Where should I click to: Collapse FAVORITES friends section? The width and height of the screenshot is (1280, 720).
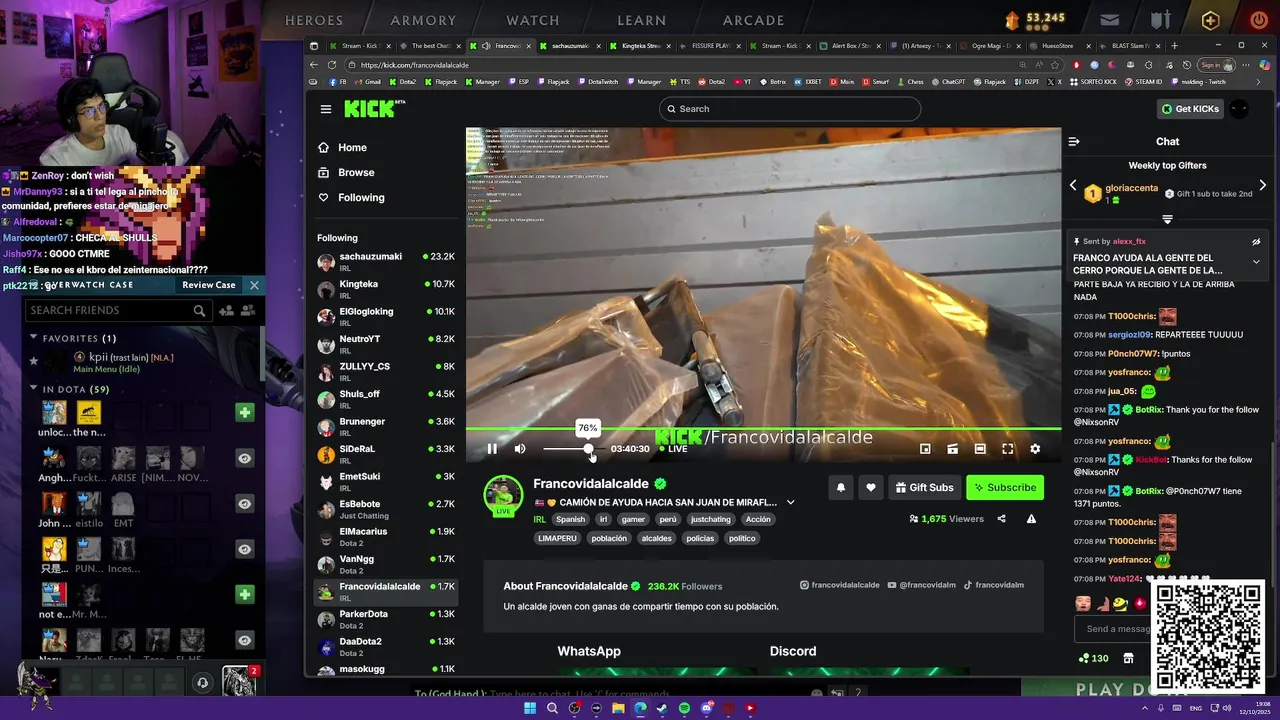(x=33, y=338)
